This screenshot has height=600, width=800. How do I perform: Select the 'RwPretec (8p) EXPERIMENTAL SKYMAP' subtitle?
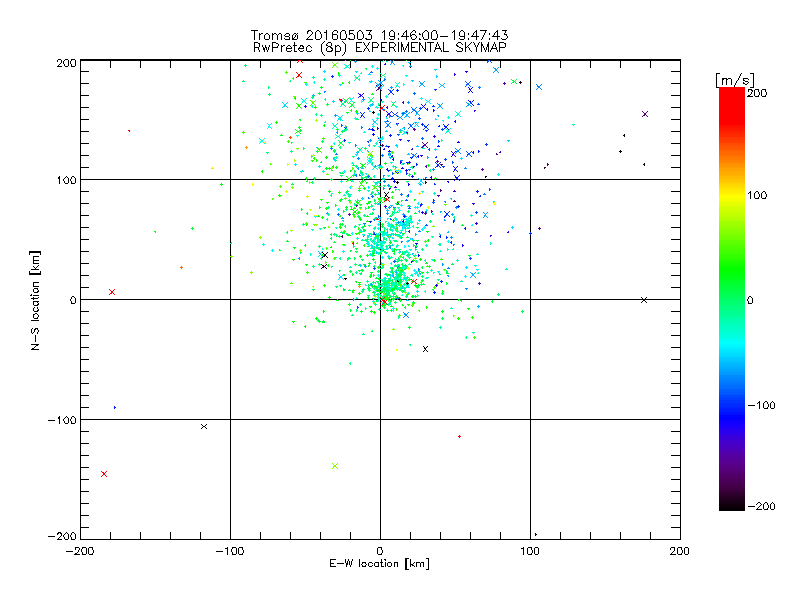[380, 48]
